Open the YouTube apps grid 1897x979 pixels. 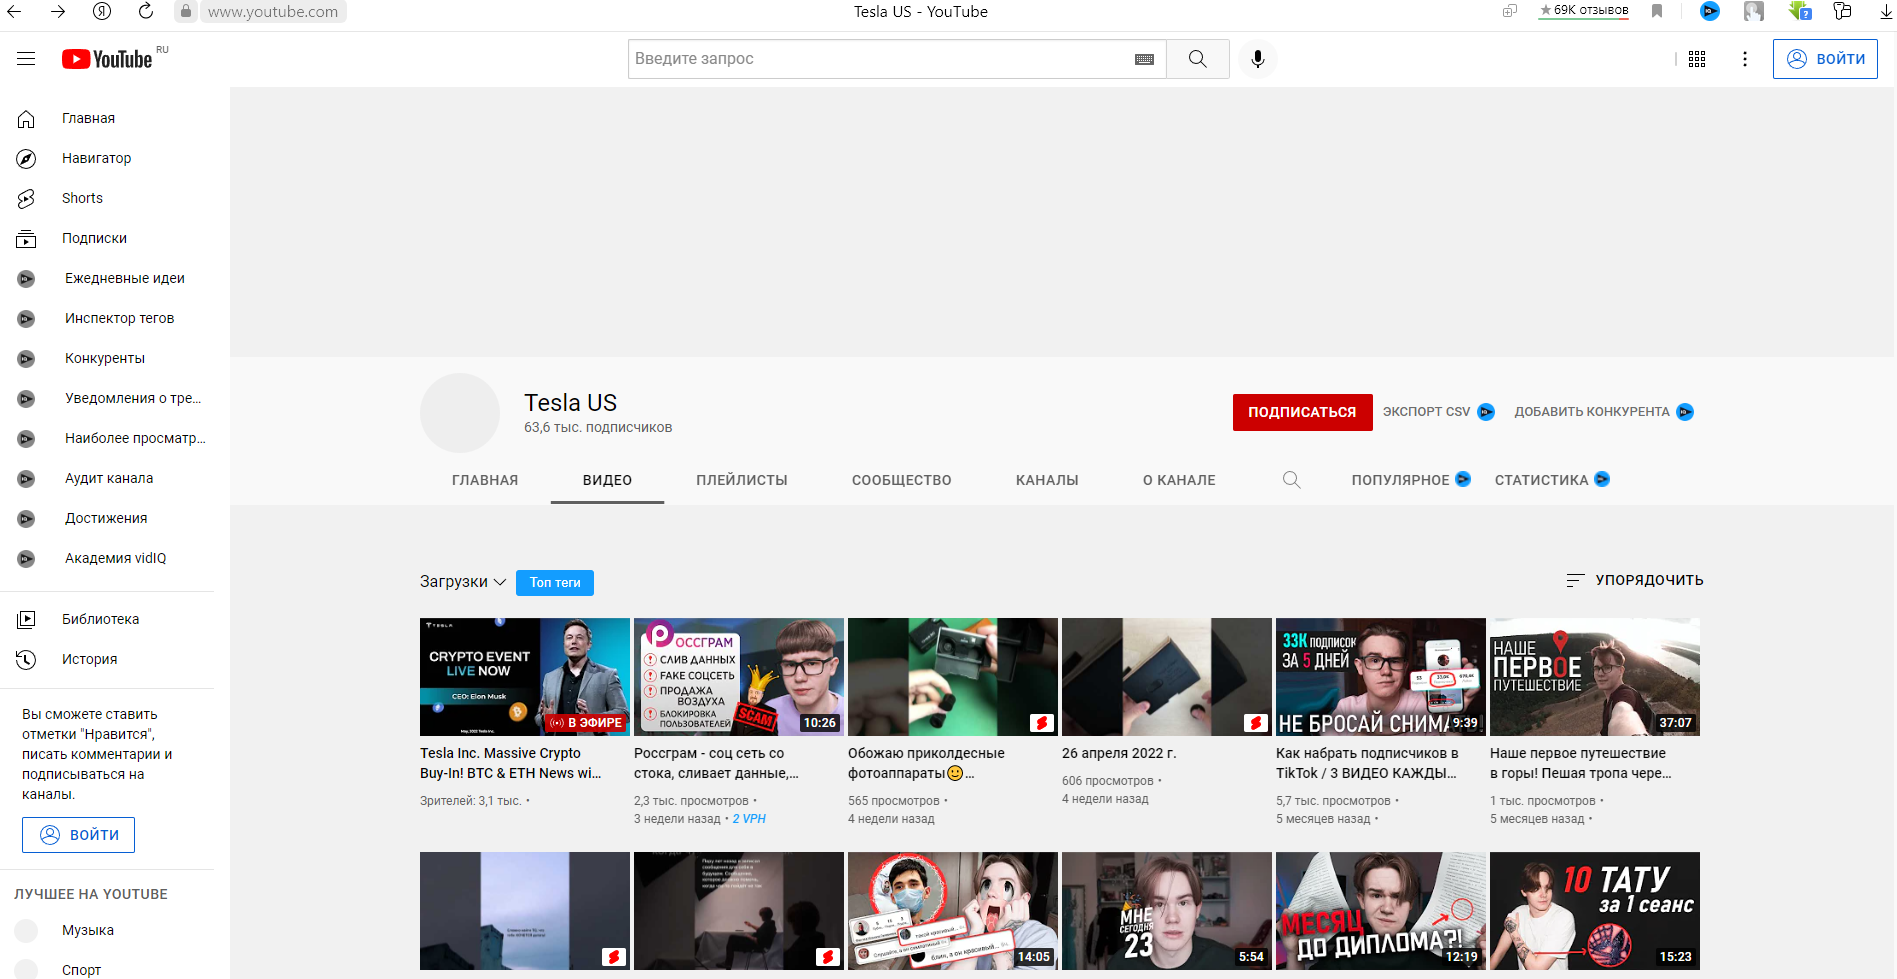click(x=1697, y=59)
